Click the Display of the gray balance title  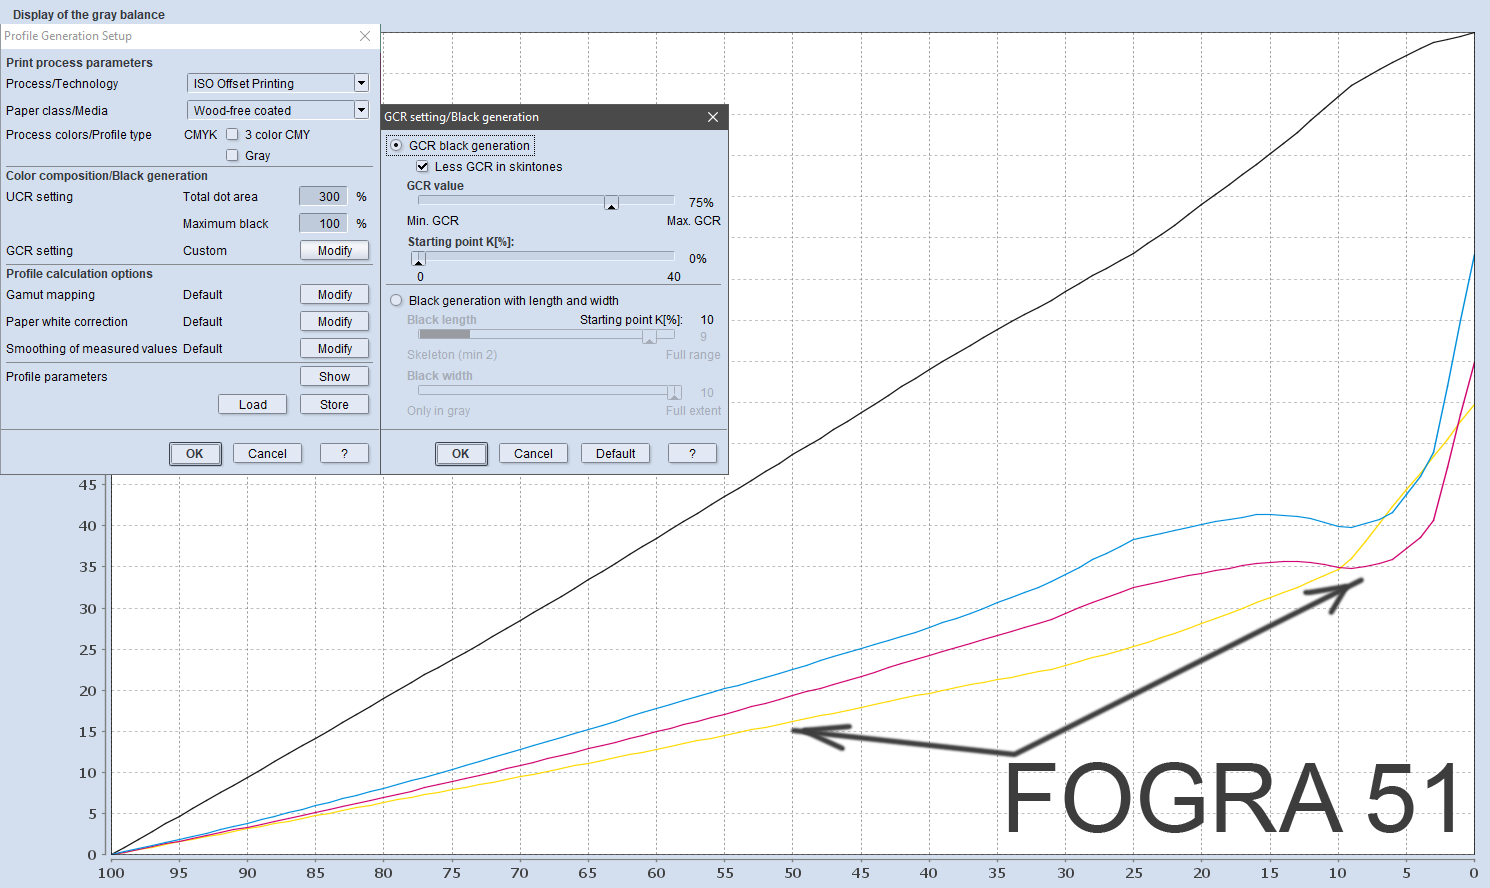tap(89, 15)
